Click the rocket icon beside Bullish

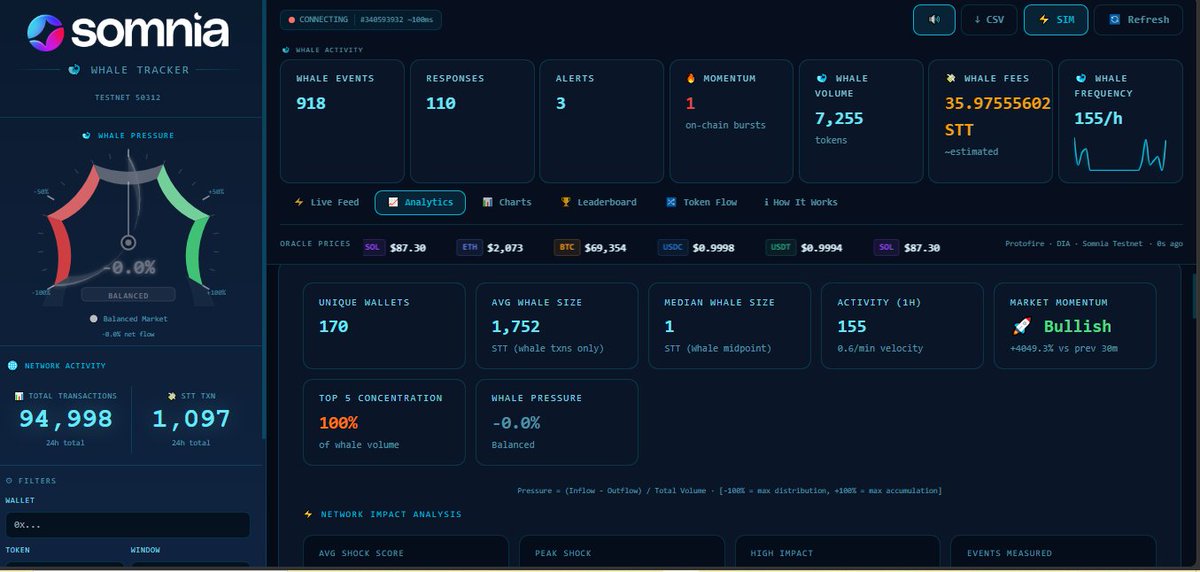click(1020, 327)
